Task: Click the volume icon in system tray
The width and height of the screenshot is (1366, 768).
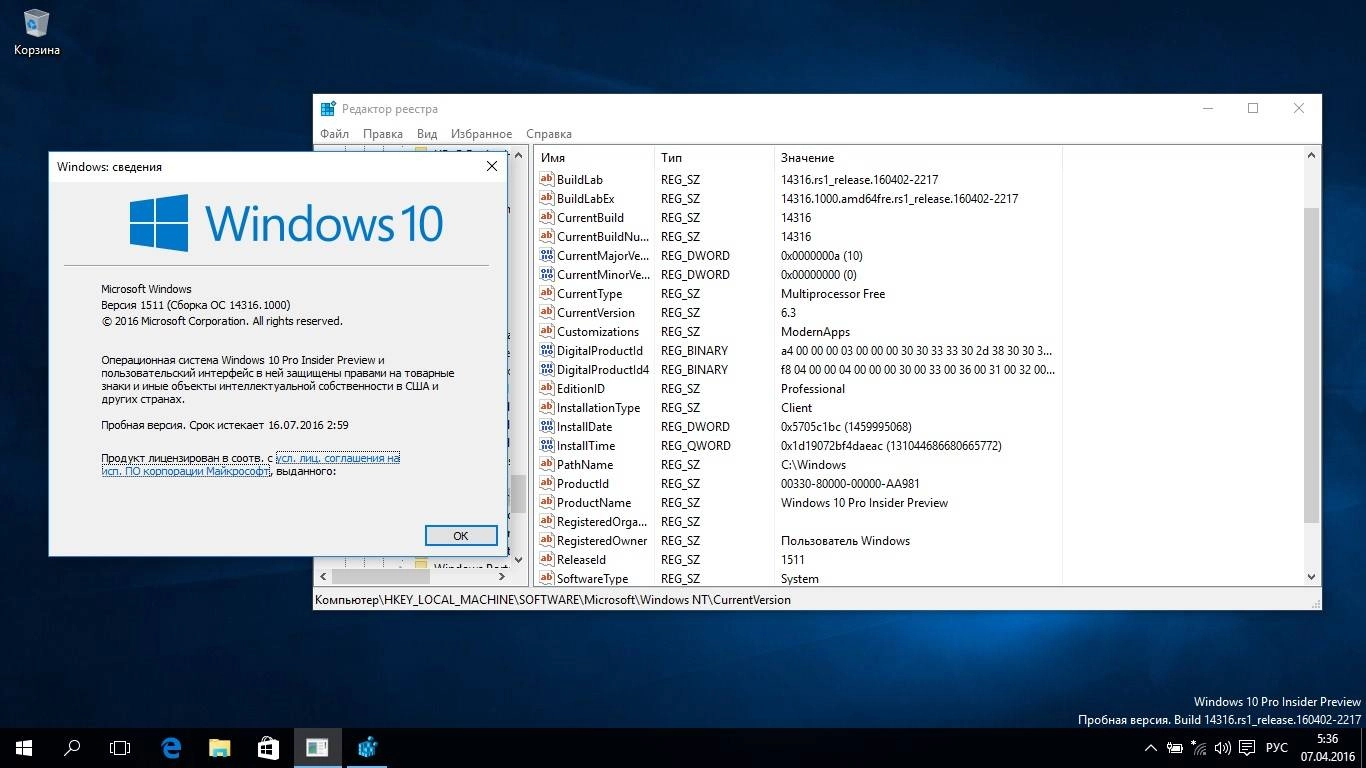Action: (1223, 748)
